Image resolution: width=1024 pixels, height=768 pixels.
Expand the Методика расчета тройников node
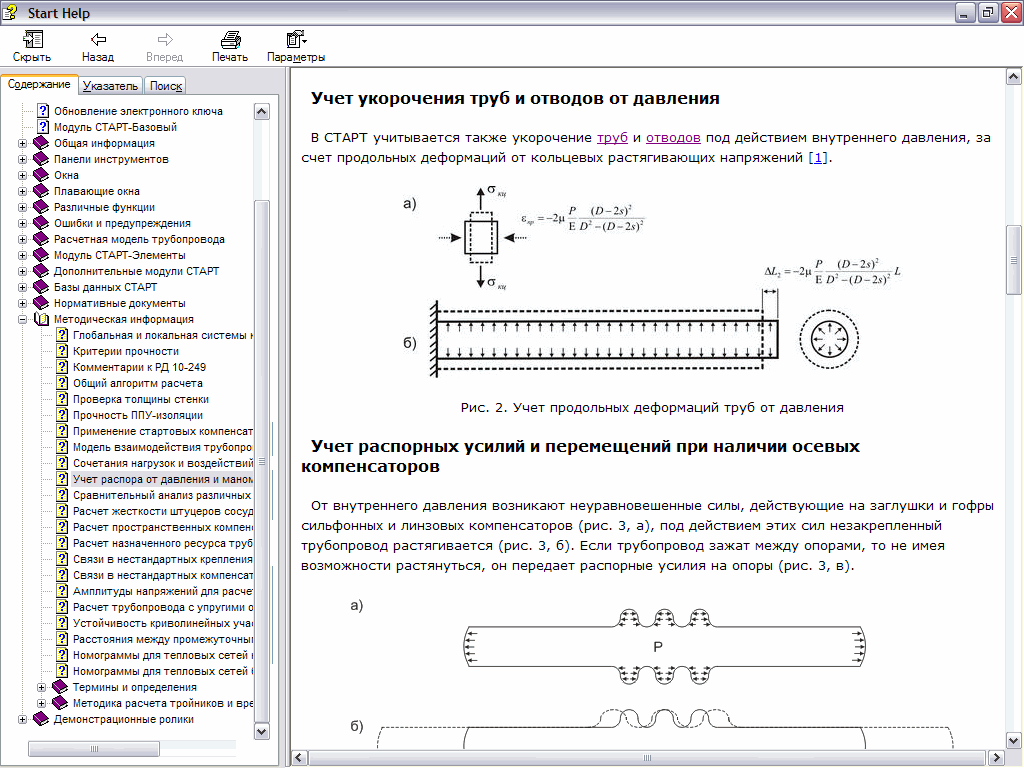42,703
